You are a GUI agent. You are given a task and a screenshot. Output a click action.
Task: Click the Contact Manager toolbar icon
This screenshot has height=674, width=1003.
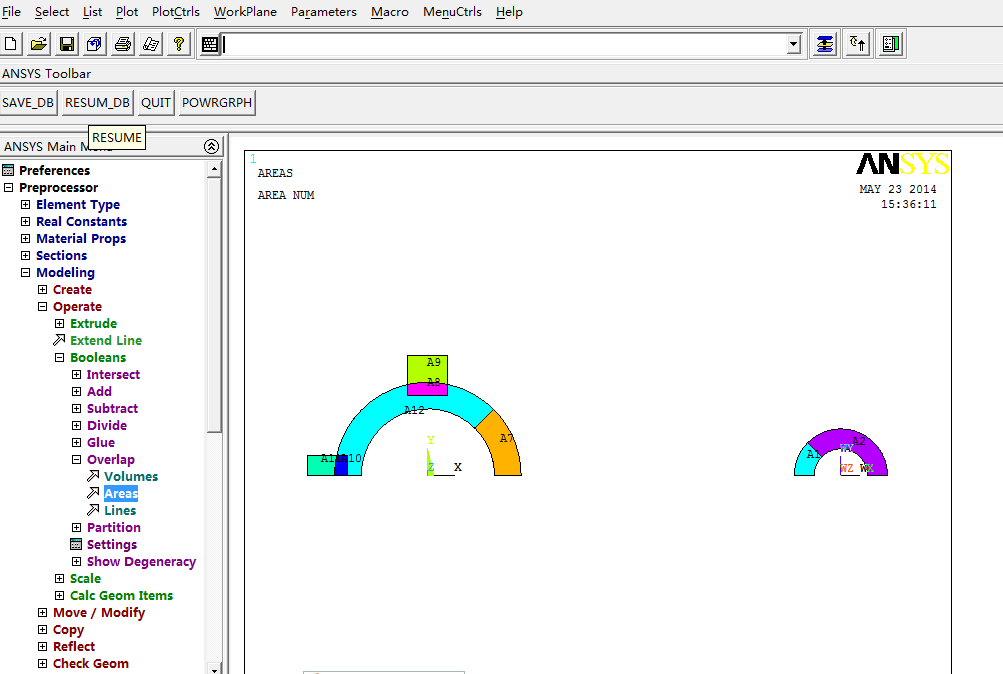coord(890,44)
